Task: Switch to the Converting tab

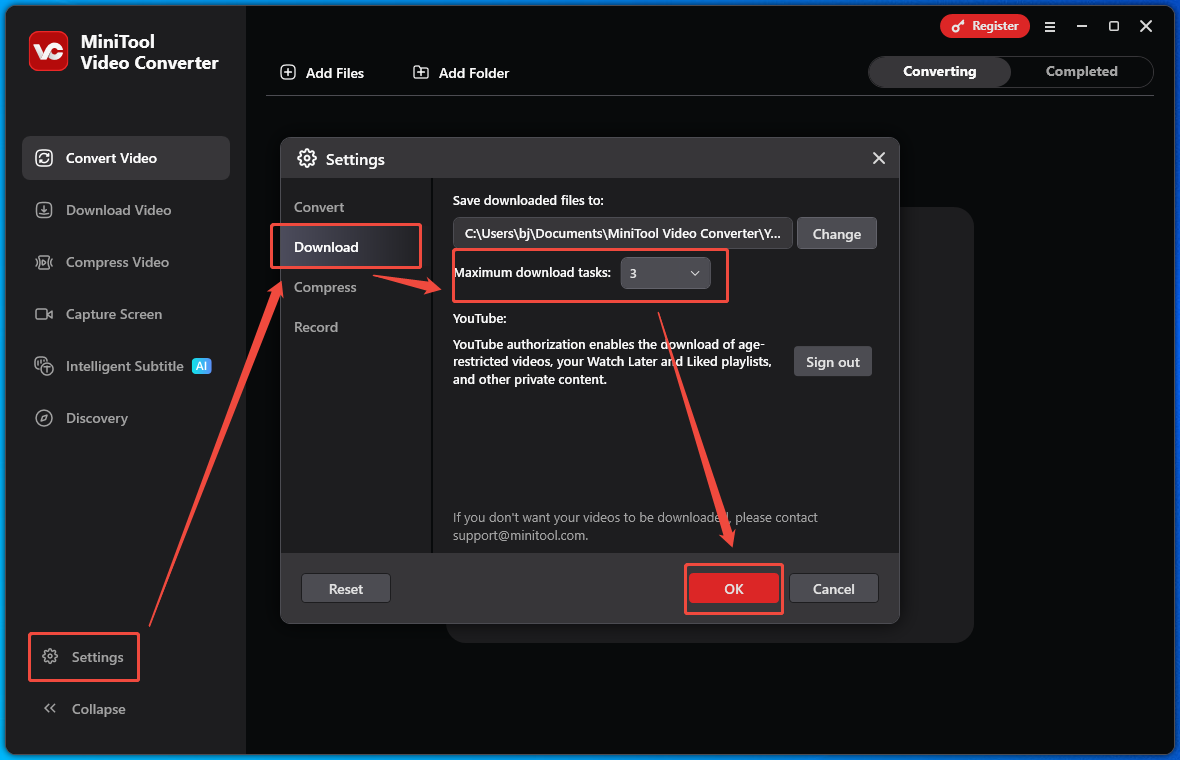Action: click(x=939, y=71)
